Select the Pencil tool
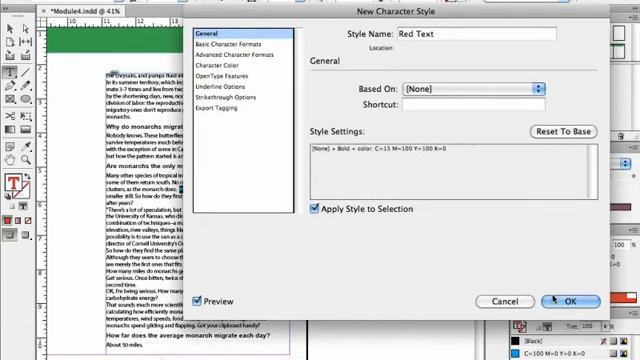Screen dimensions: 640x360 point(26,86)
